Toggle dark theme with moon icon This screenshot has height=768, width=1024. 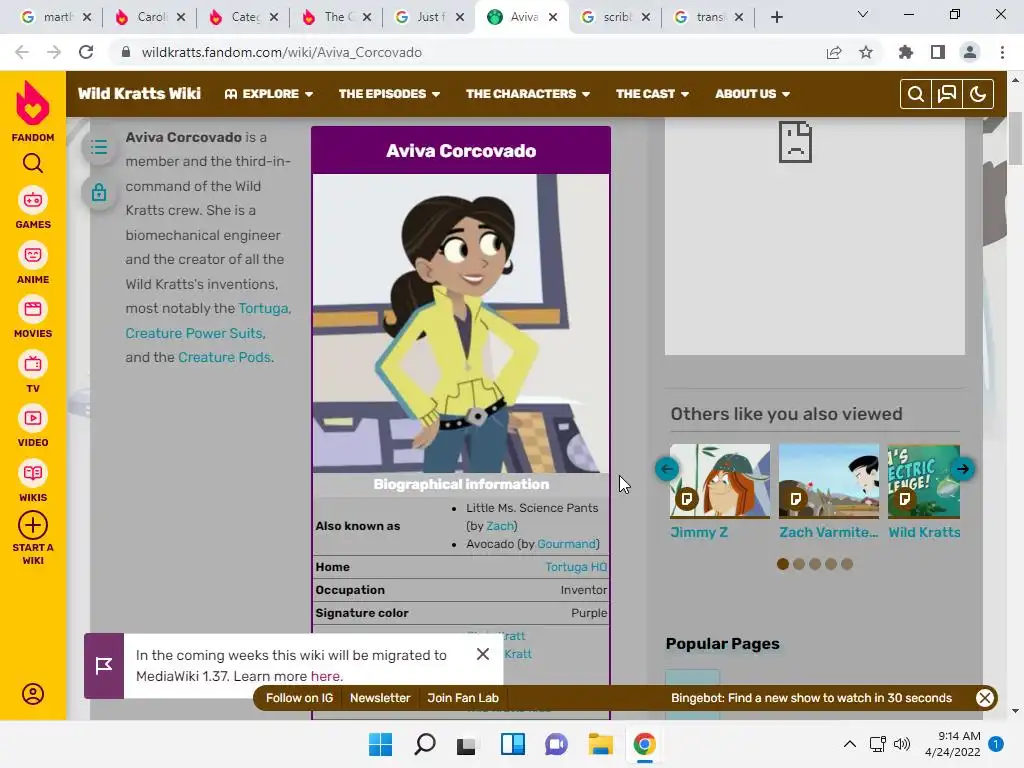(x=978, y=94)
